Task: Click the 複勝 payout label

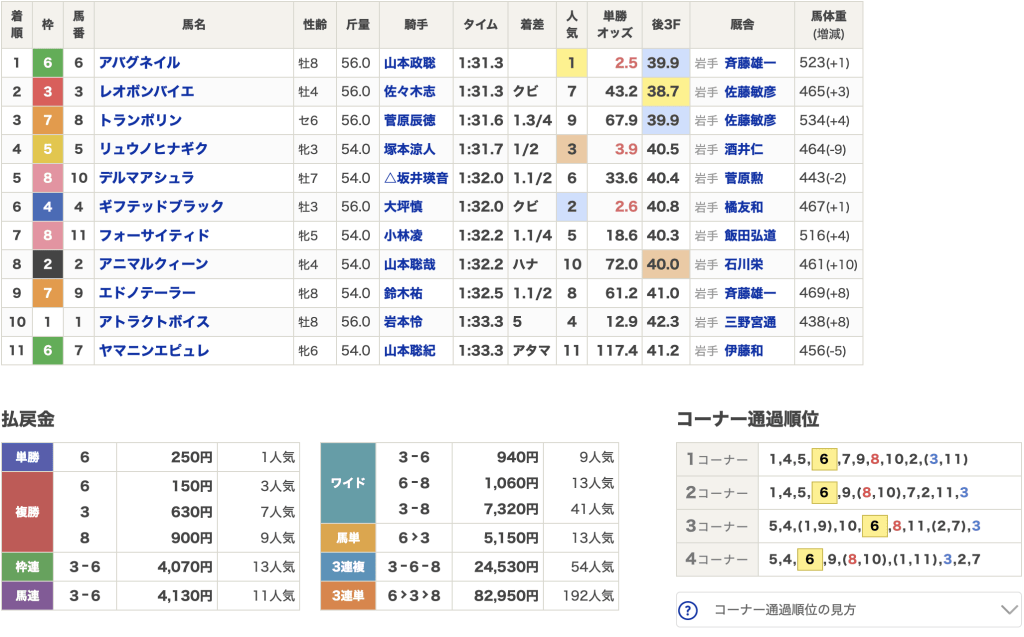Action: pyautogui.click(x=27, y=512)
